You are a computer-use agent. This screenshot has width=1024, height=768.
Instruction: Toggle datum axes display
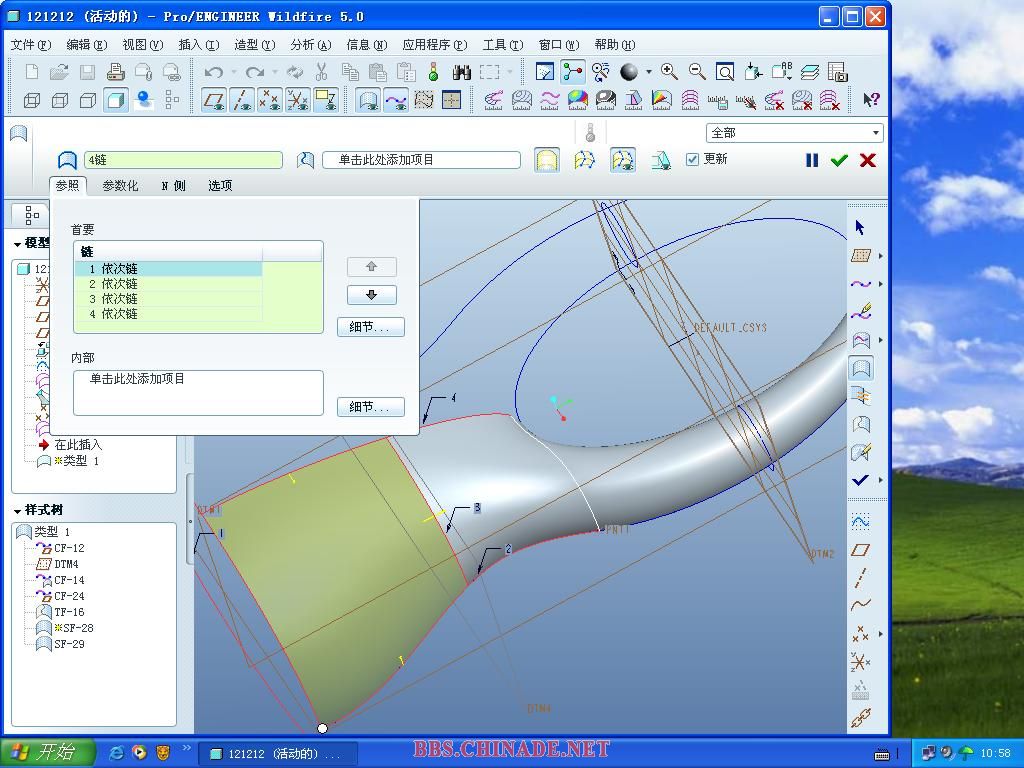point(242,100)
